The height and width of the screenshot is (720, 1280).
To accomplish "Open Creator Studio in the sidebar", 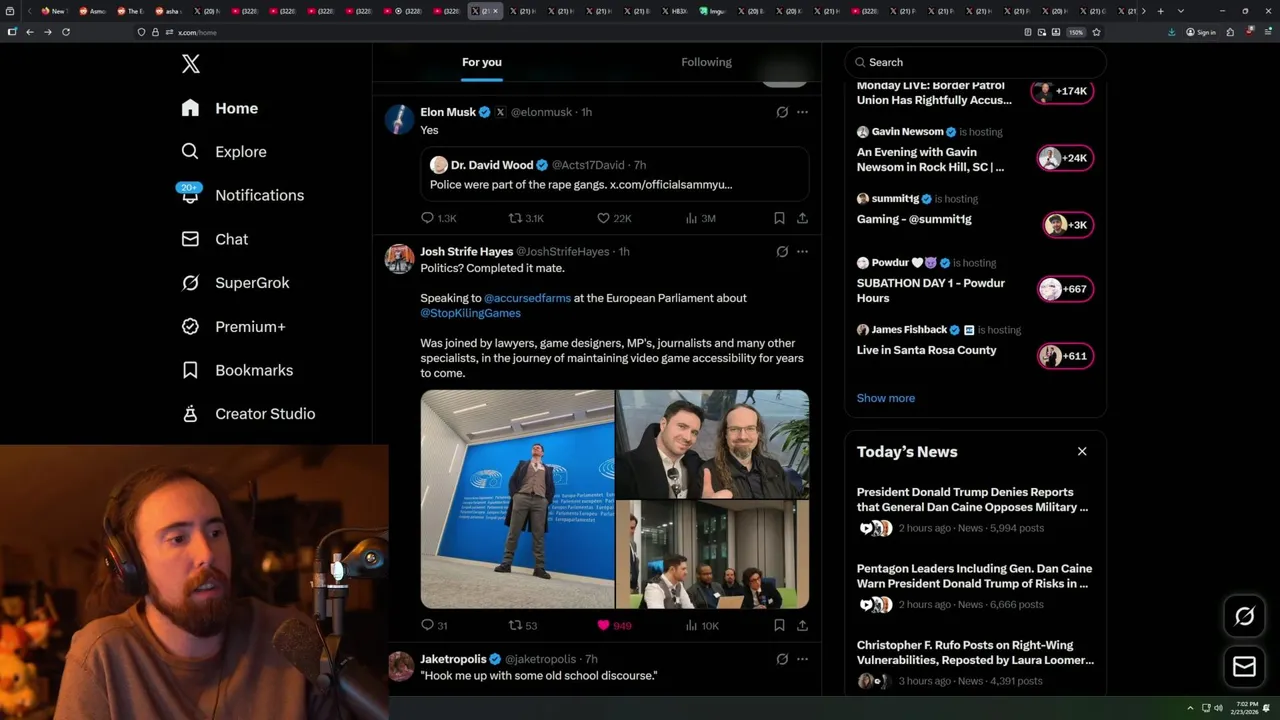I will point(249,414).
